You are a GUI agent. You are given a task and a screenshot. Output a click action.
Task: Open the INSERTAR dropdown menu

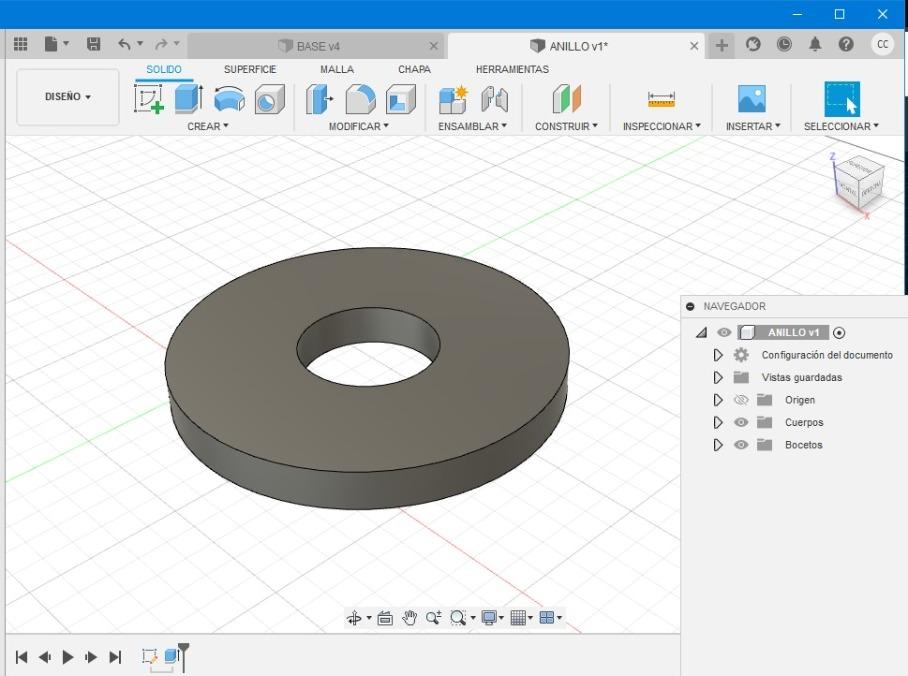753,126
